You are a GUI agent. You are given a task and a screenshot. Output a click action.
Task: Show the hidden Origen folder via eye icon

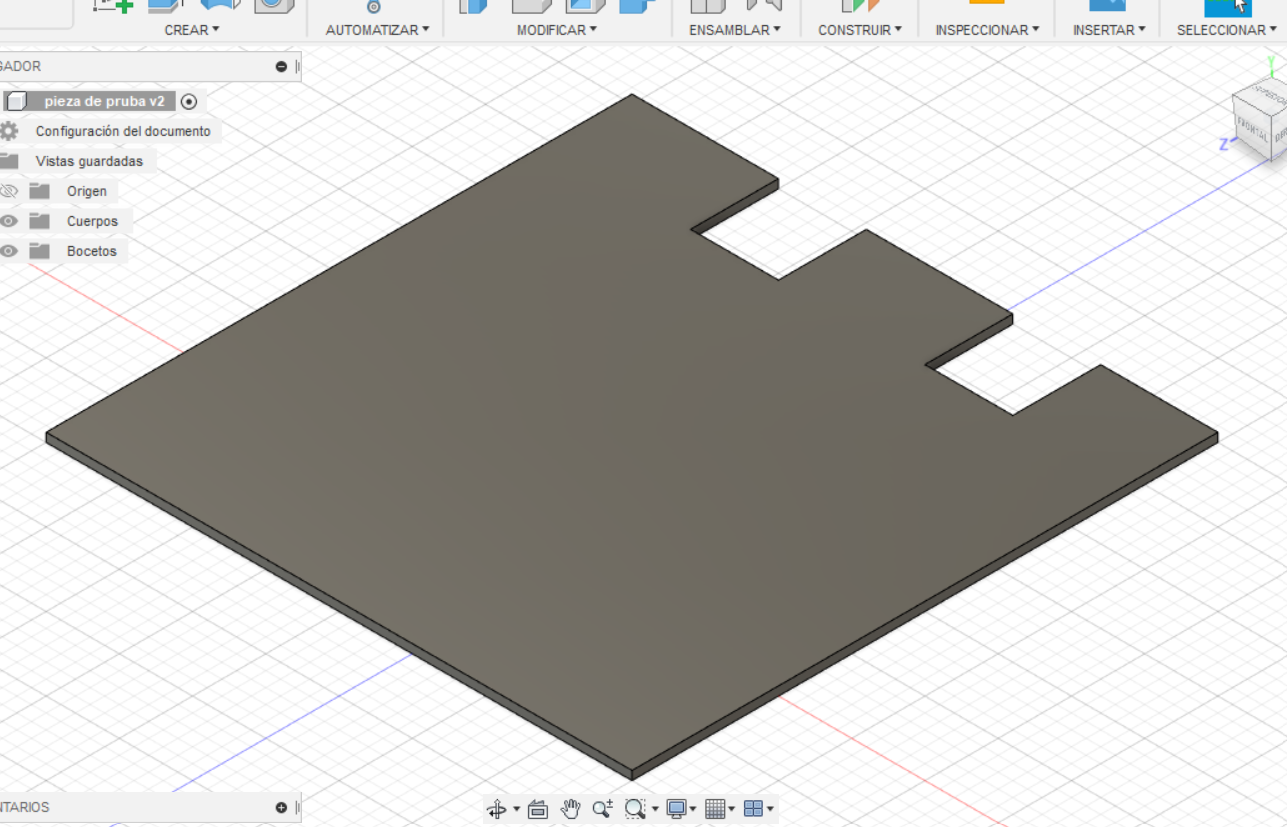point(9,191)
